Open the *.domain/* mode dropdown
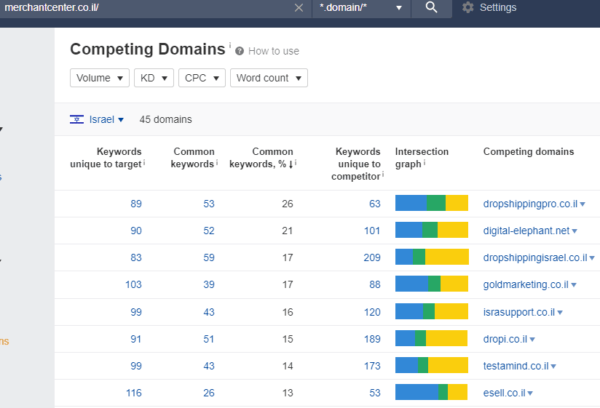This screenshot has width=600, height=408. tap(361, 8)
